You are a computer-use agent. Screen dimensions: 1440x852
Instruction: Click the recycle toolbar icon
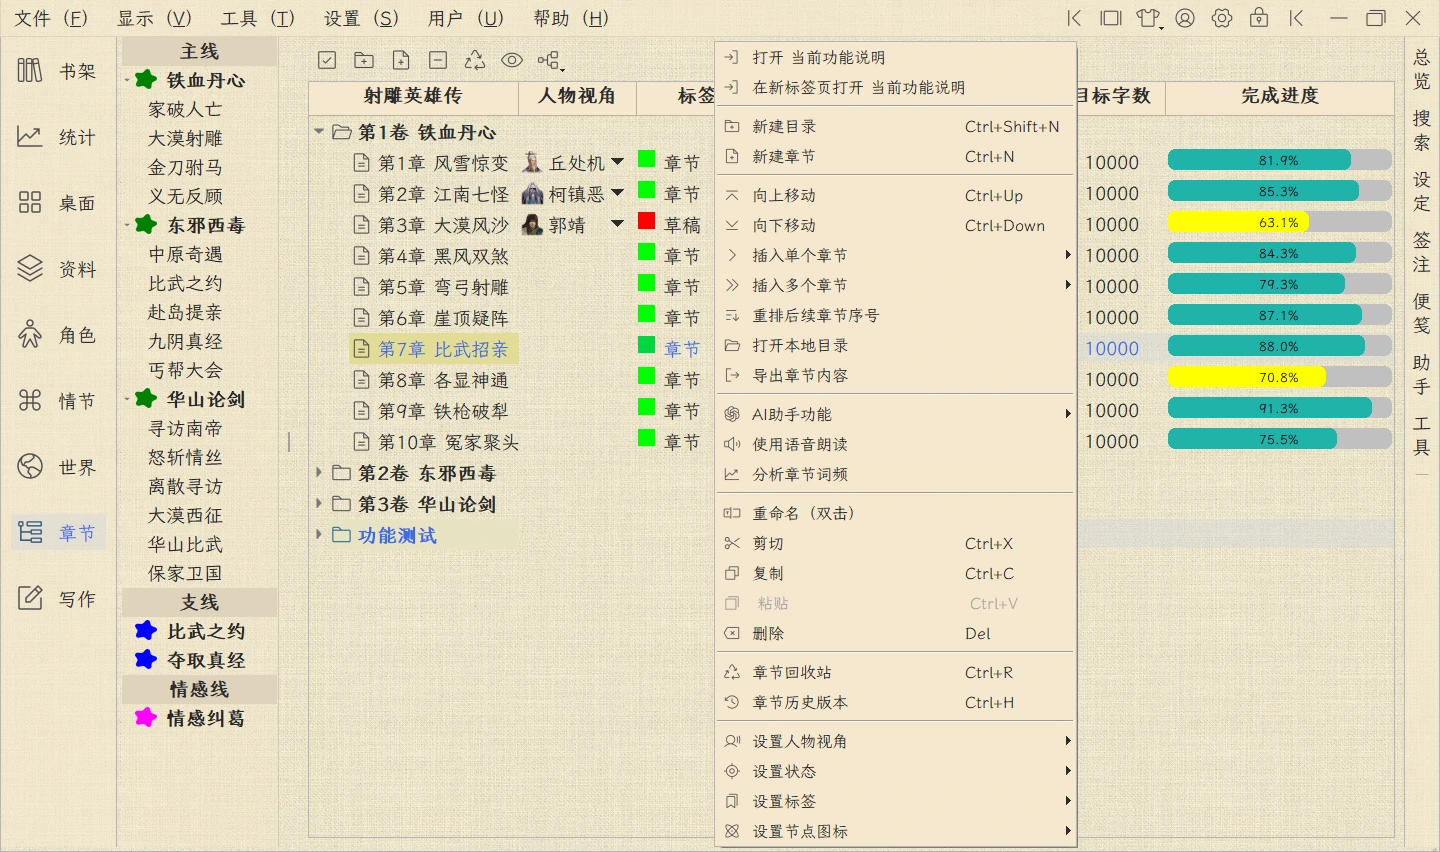[475, 60]
